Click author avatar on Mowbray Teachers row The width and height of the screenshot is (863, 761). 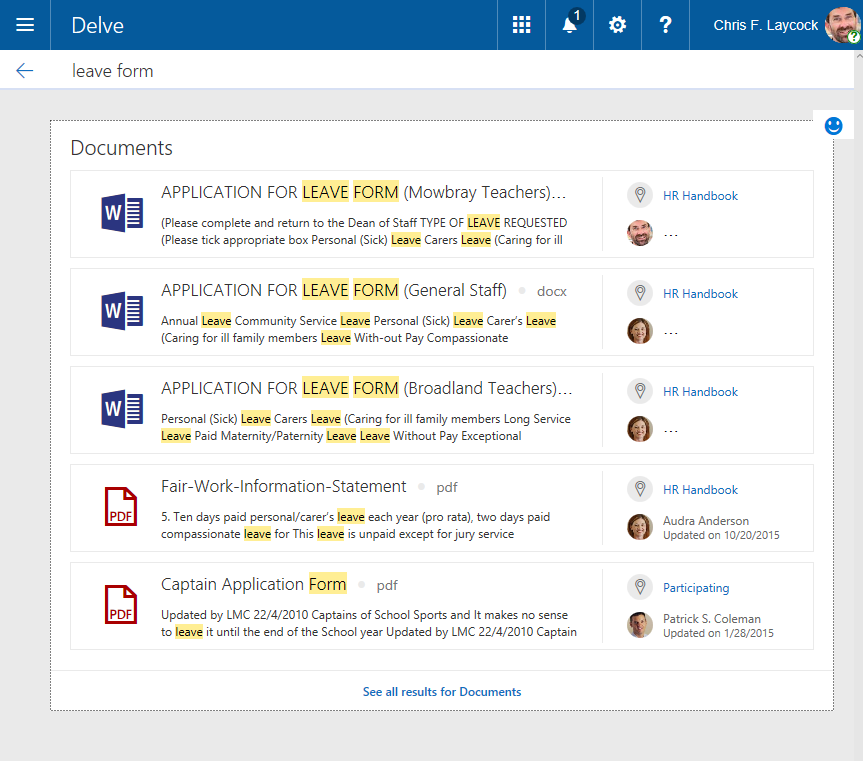(x=640, y=233)
